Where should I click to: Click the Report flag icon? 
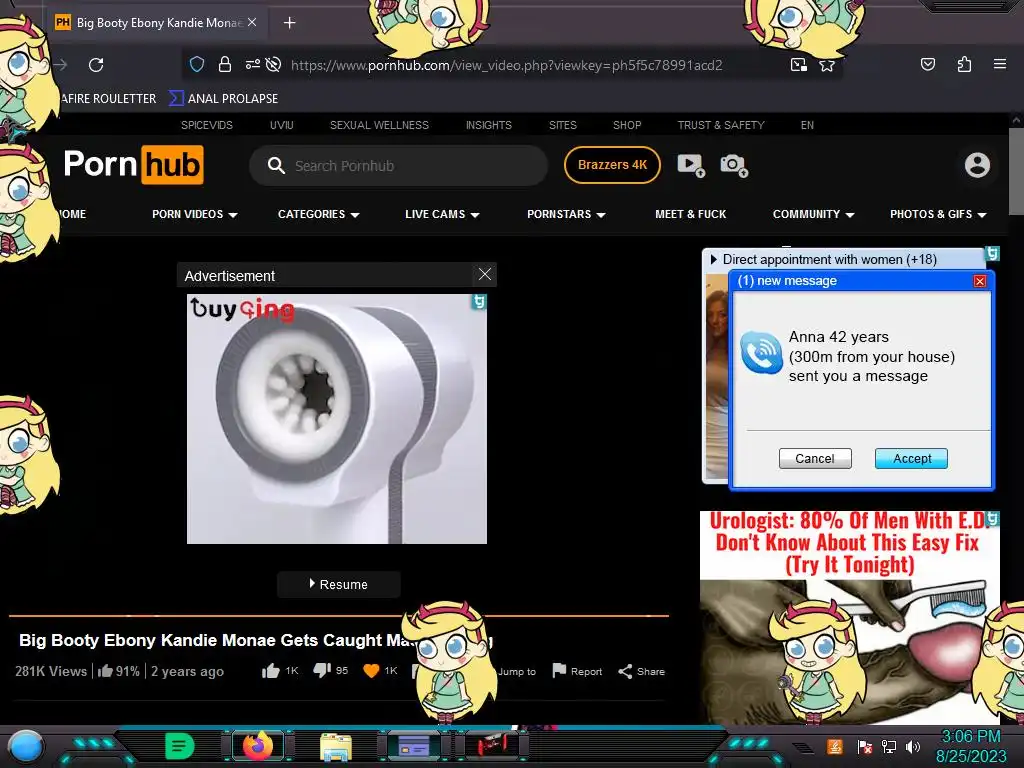(559, 671)
